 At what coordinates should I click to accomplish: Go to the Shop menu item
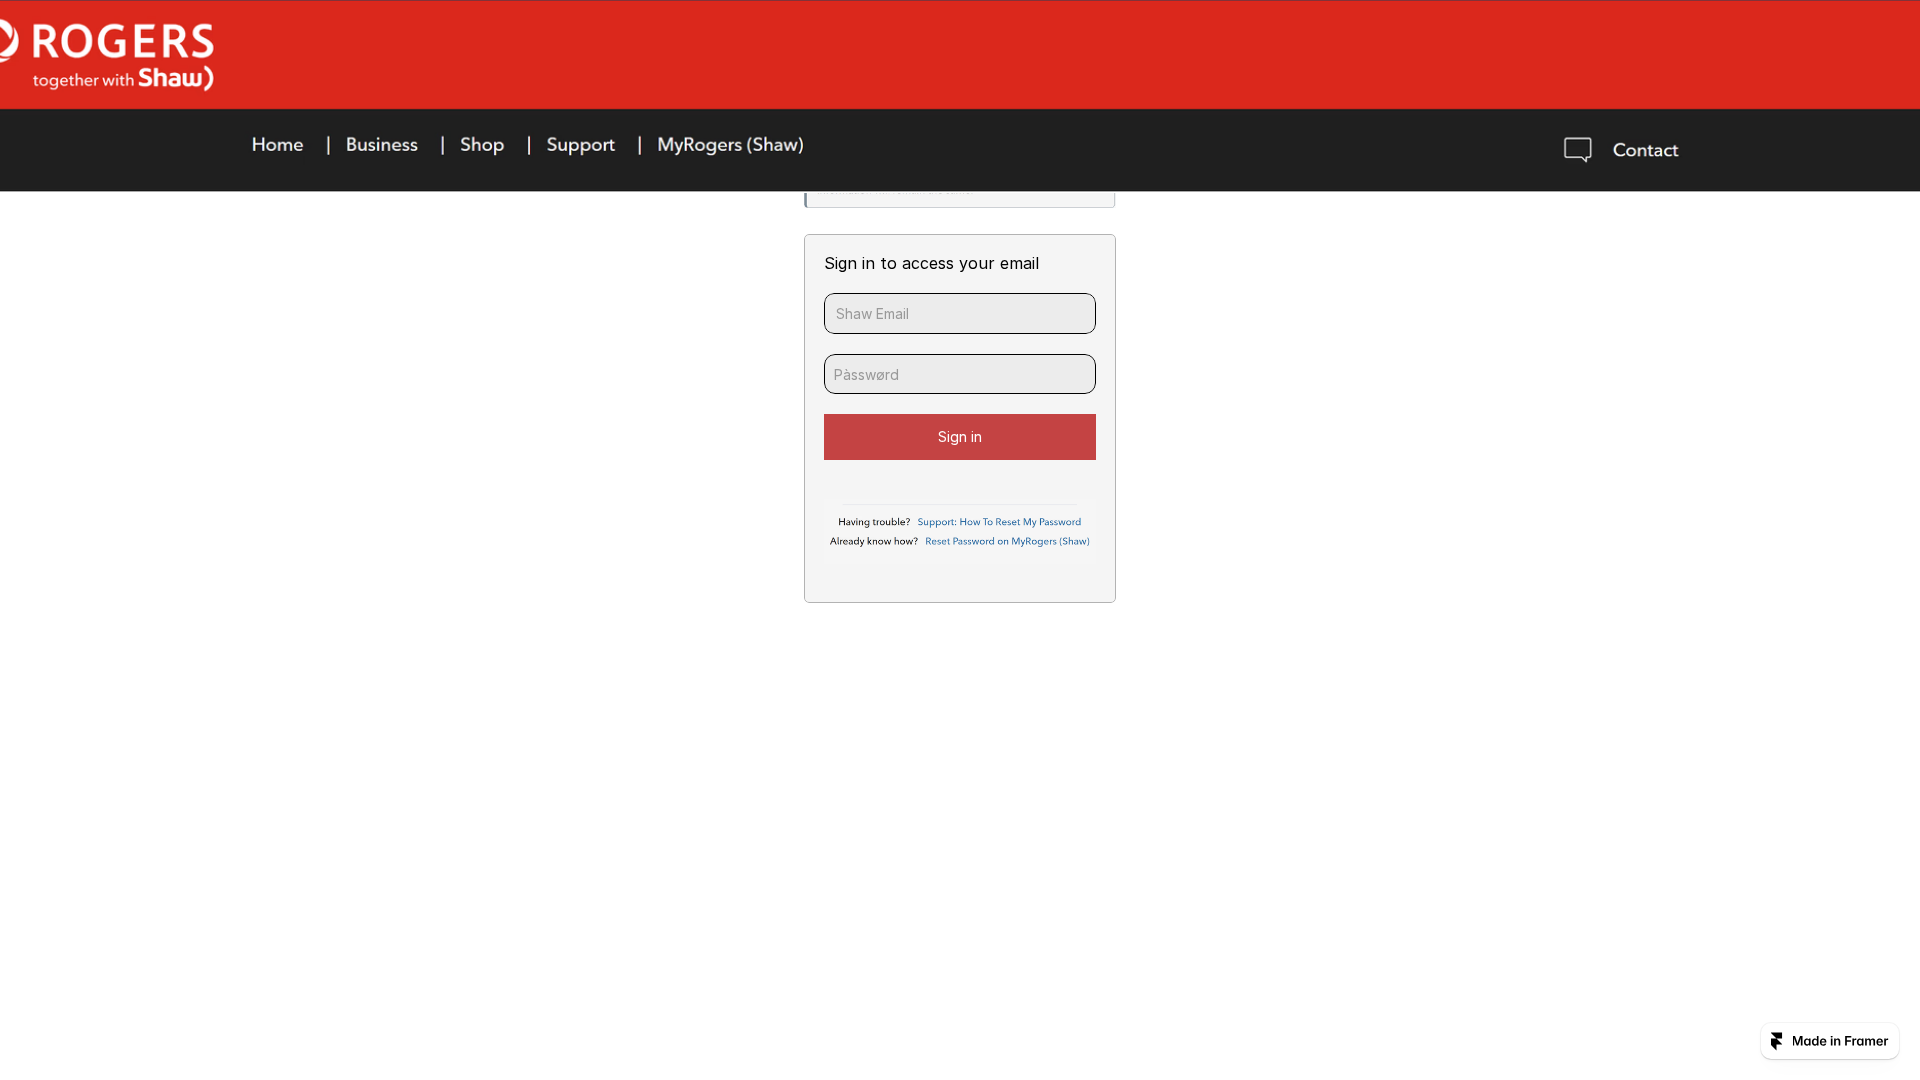[x=482, y=145]
